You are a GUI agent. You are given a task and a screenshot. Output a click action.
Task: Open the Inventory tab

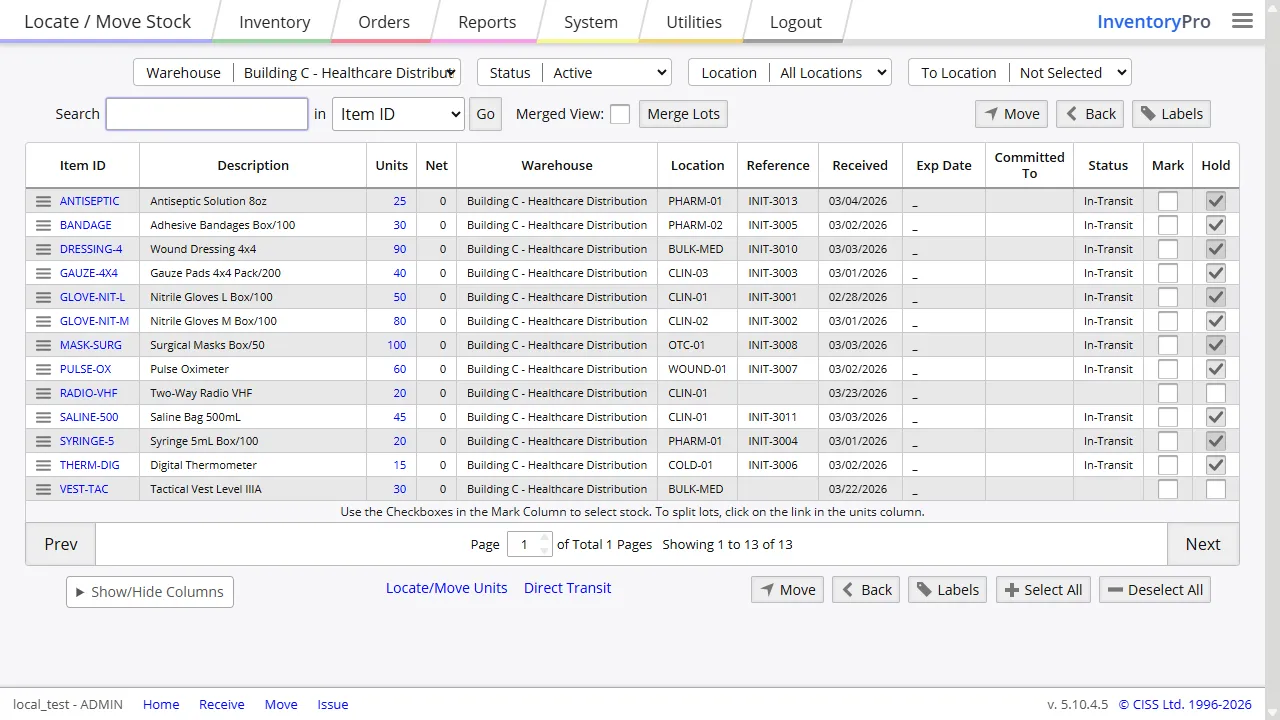click(275, 22)
